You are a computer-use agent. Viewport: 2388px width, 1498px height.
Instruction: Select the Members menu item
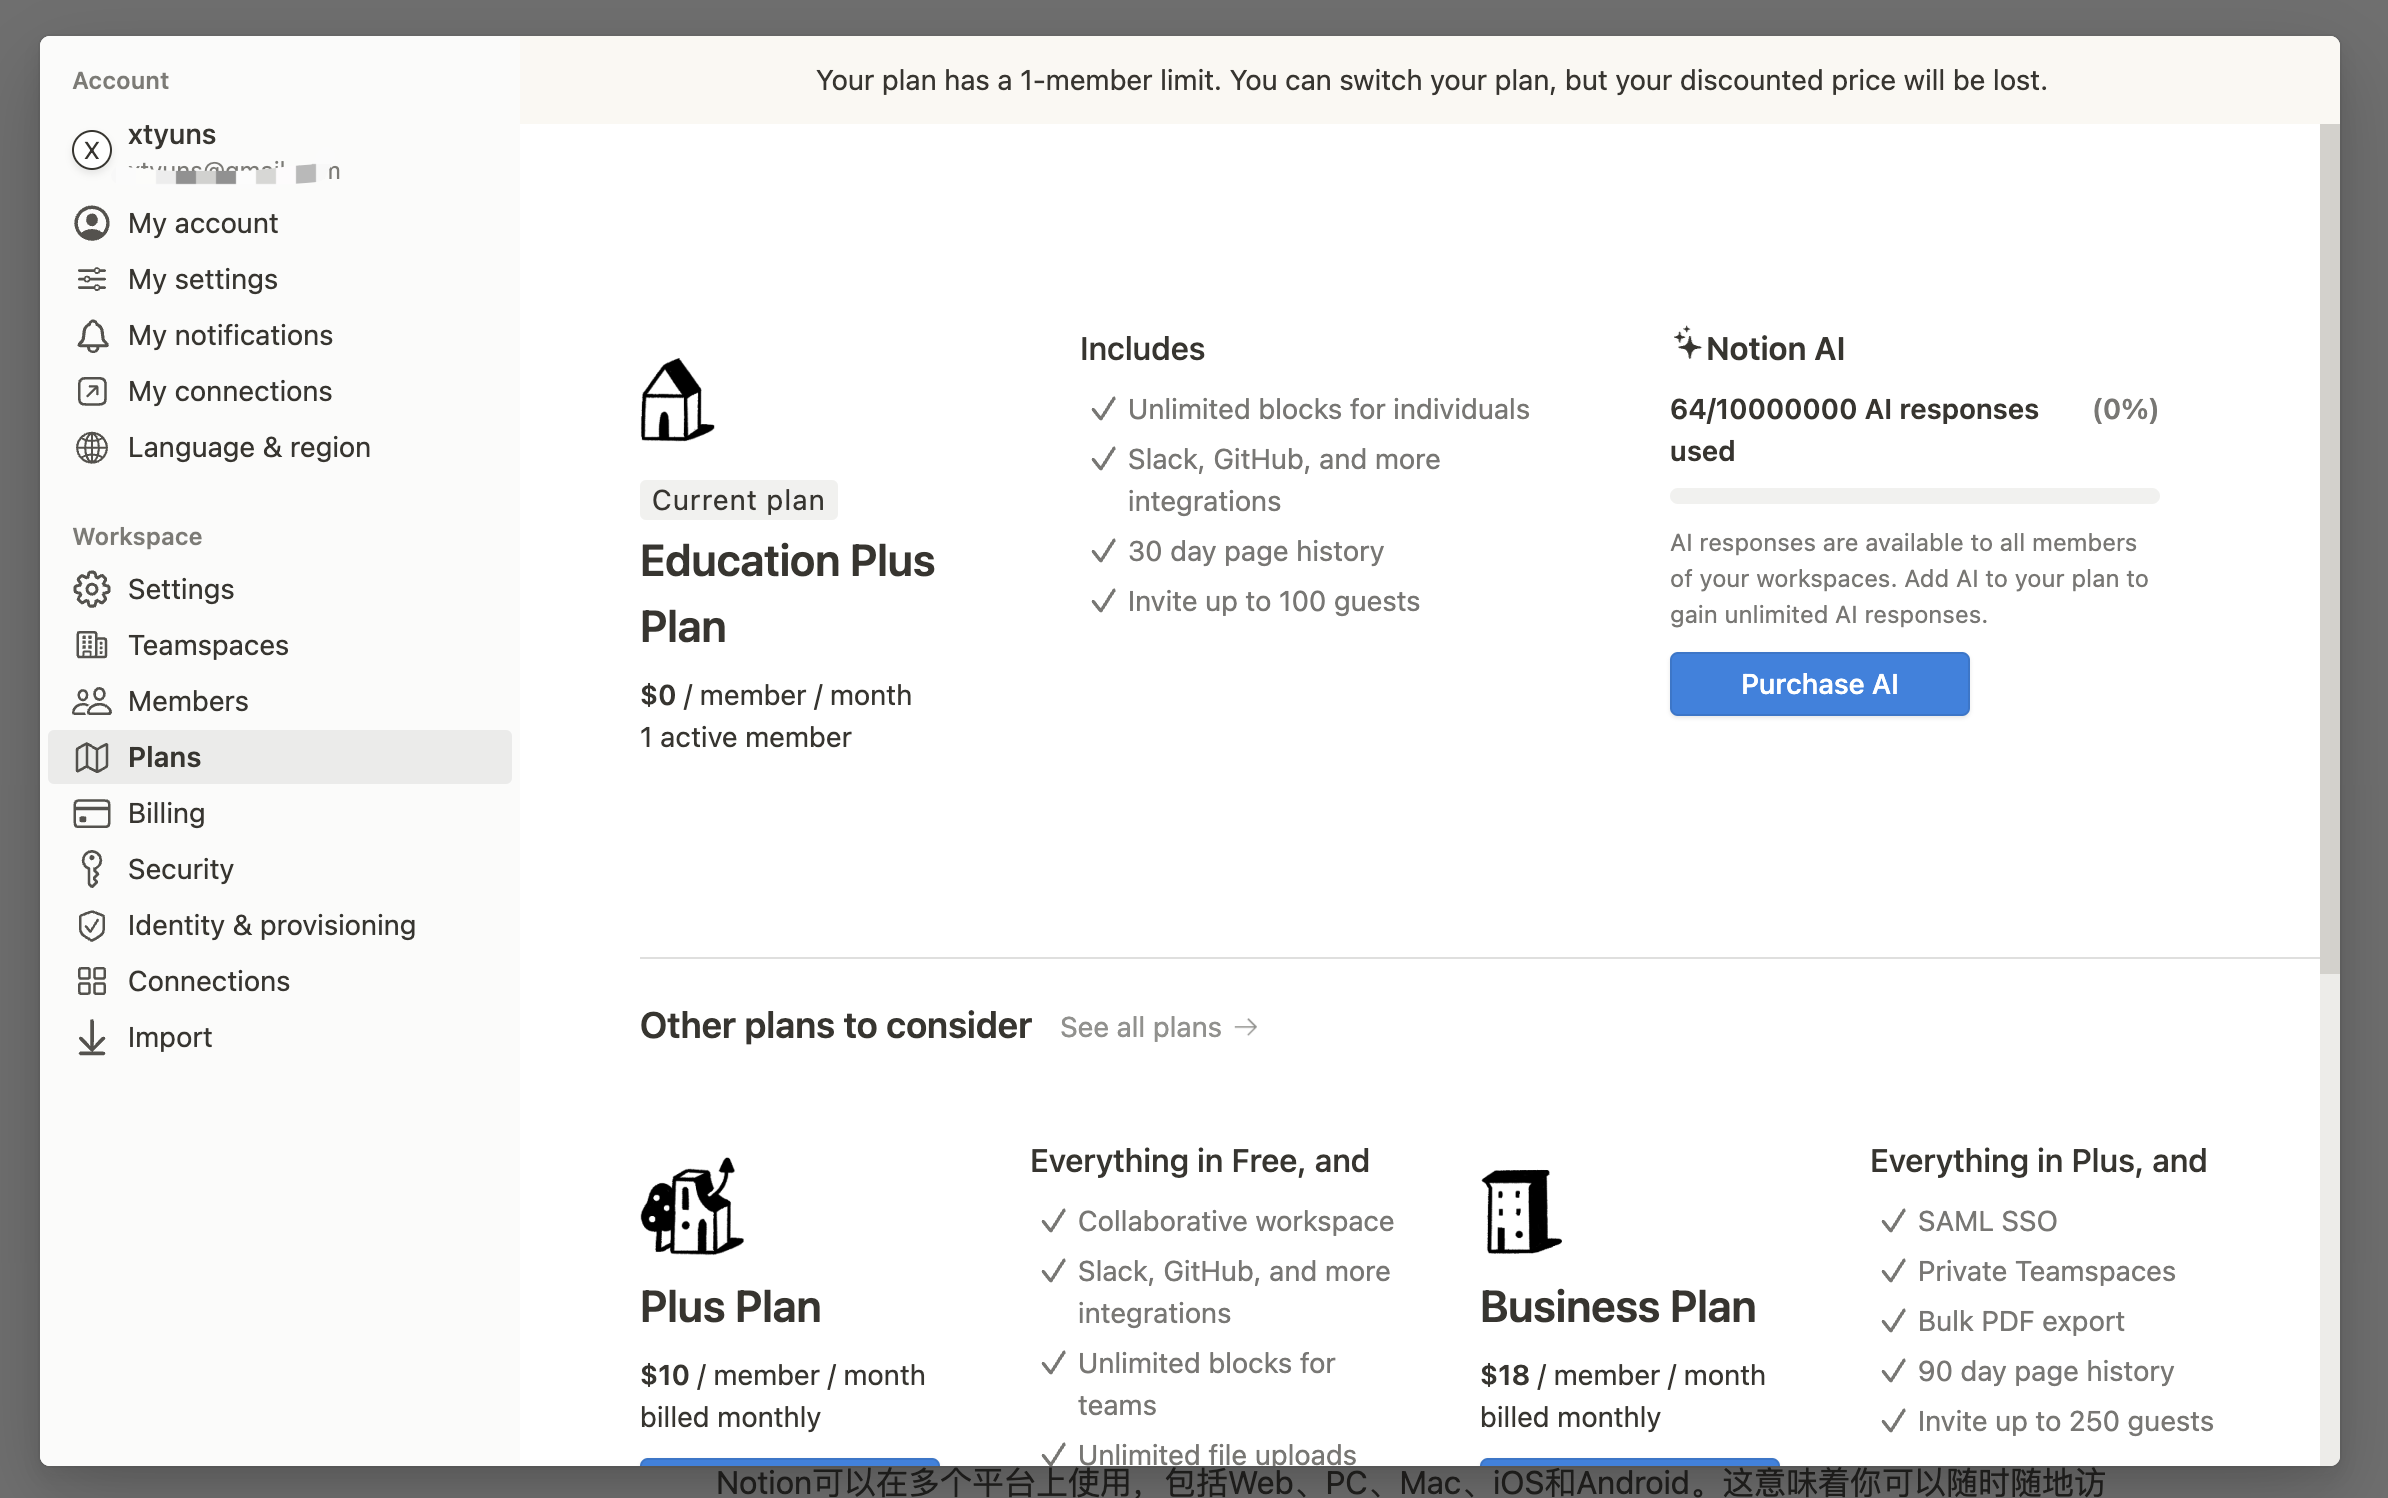[x=188, y=701]
